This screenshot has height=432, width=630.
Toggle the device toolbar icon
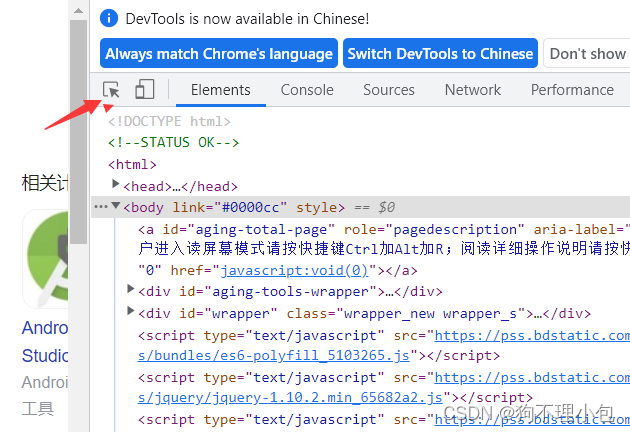coord(145,89)
